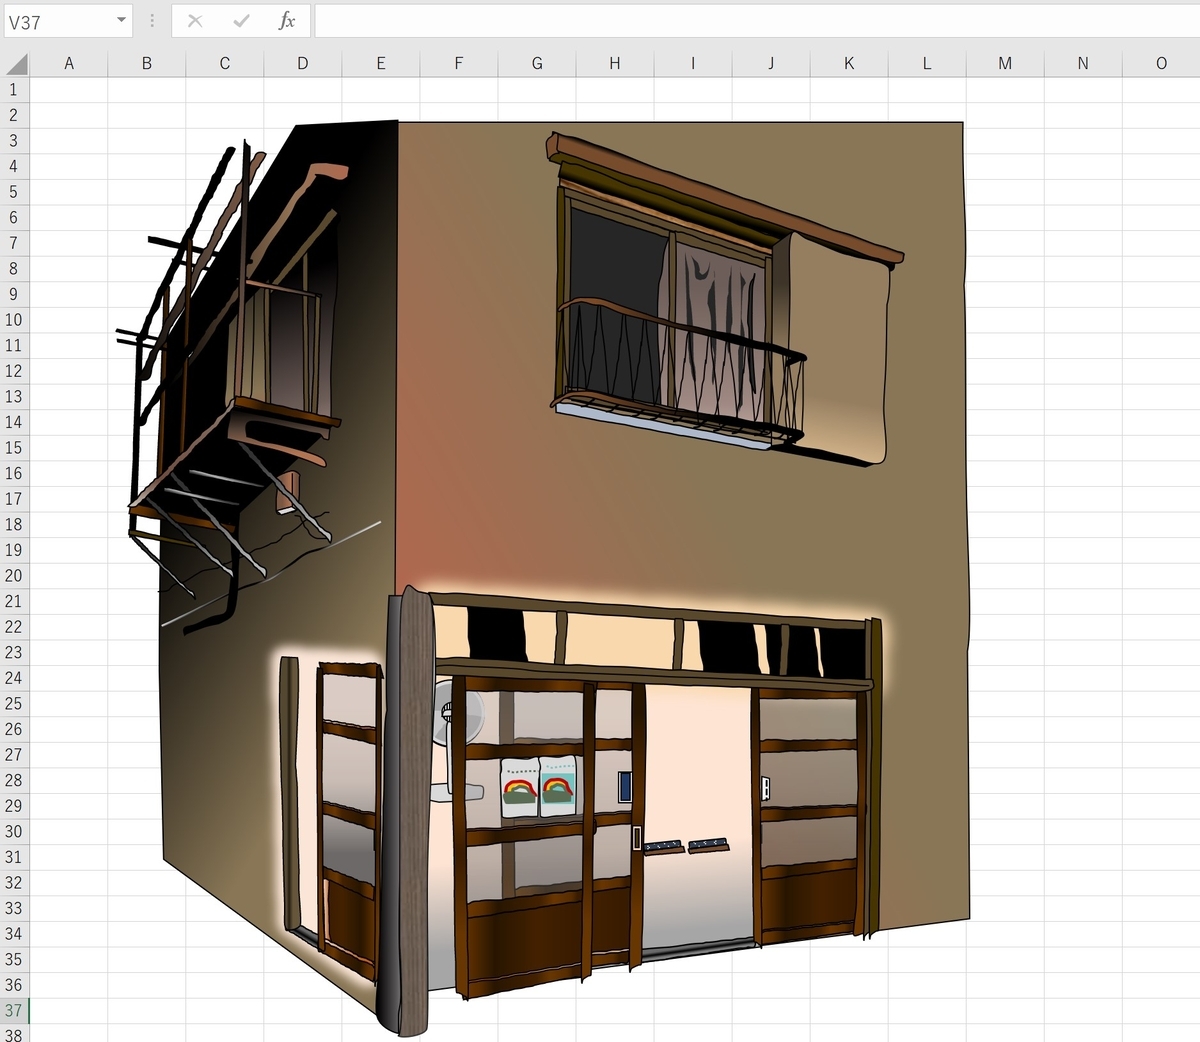Select row 8 via its row header
Viewport: 1200px width, 1042px height.
(14, 269)
